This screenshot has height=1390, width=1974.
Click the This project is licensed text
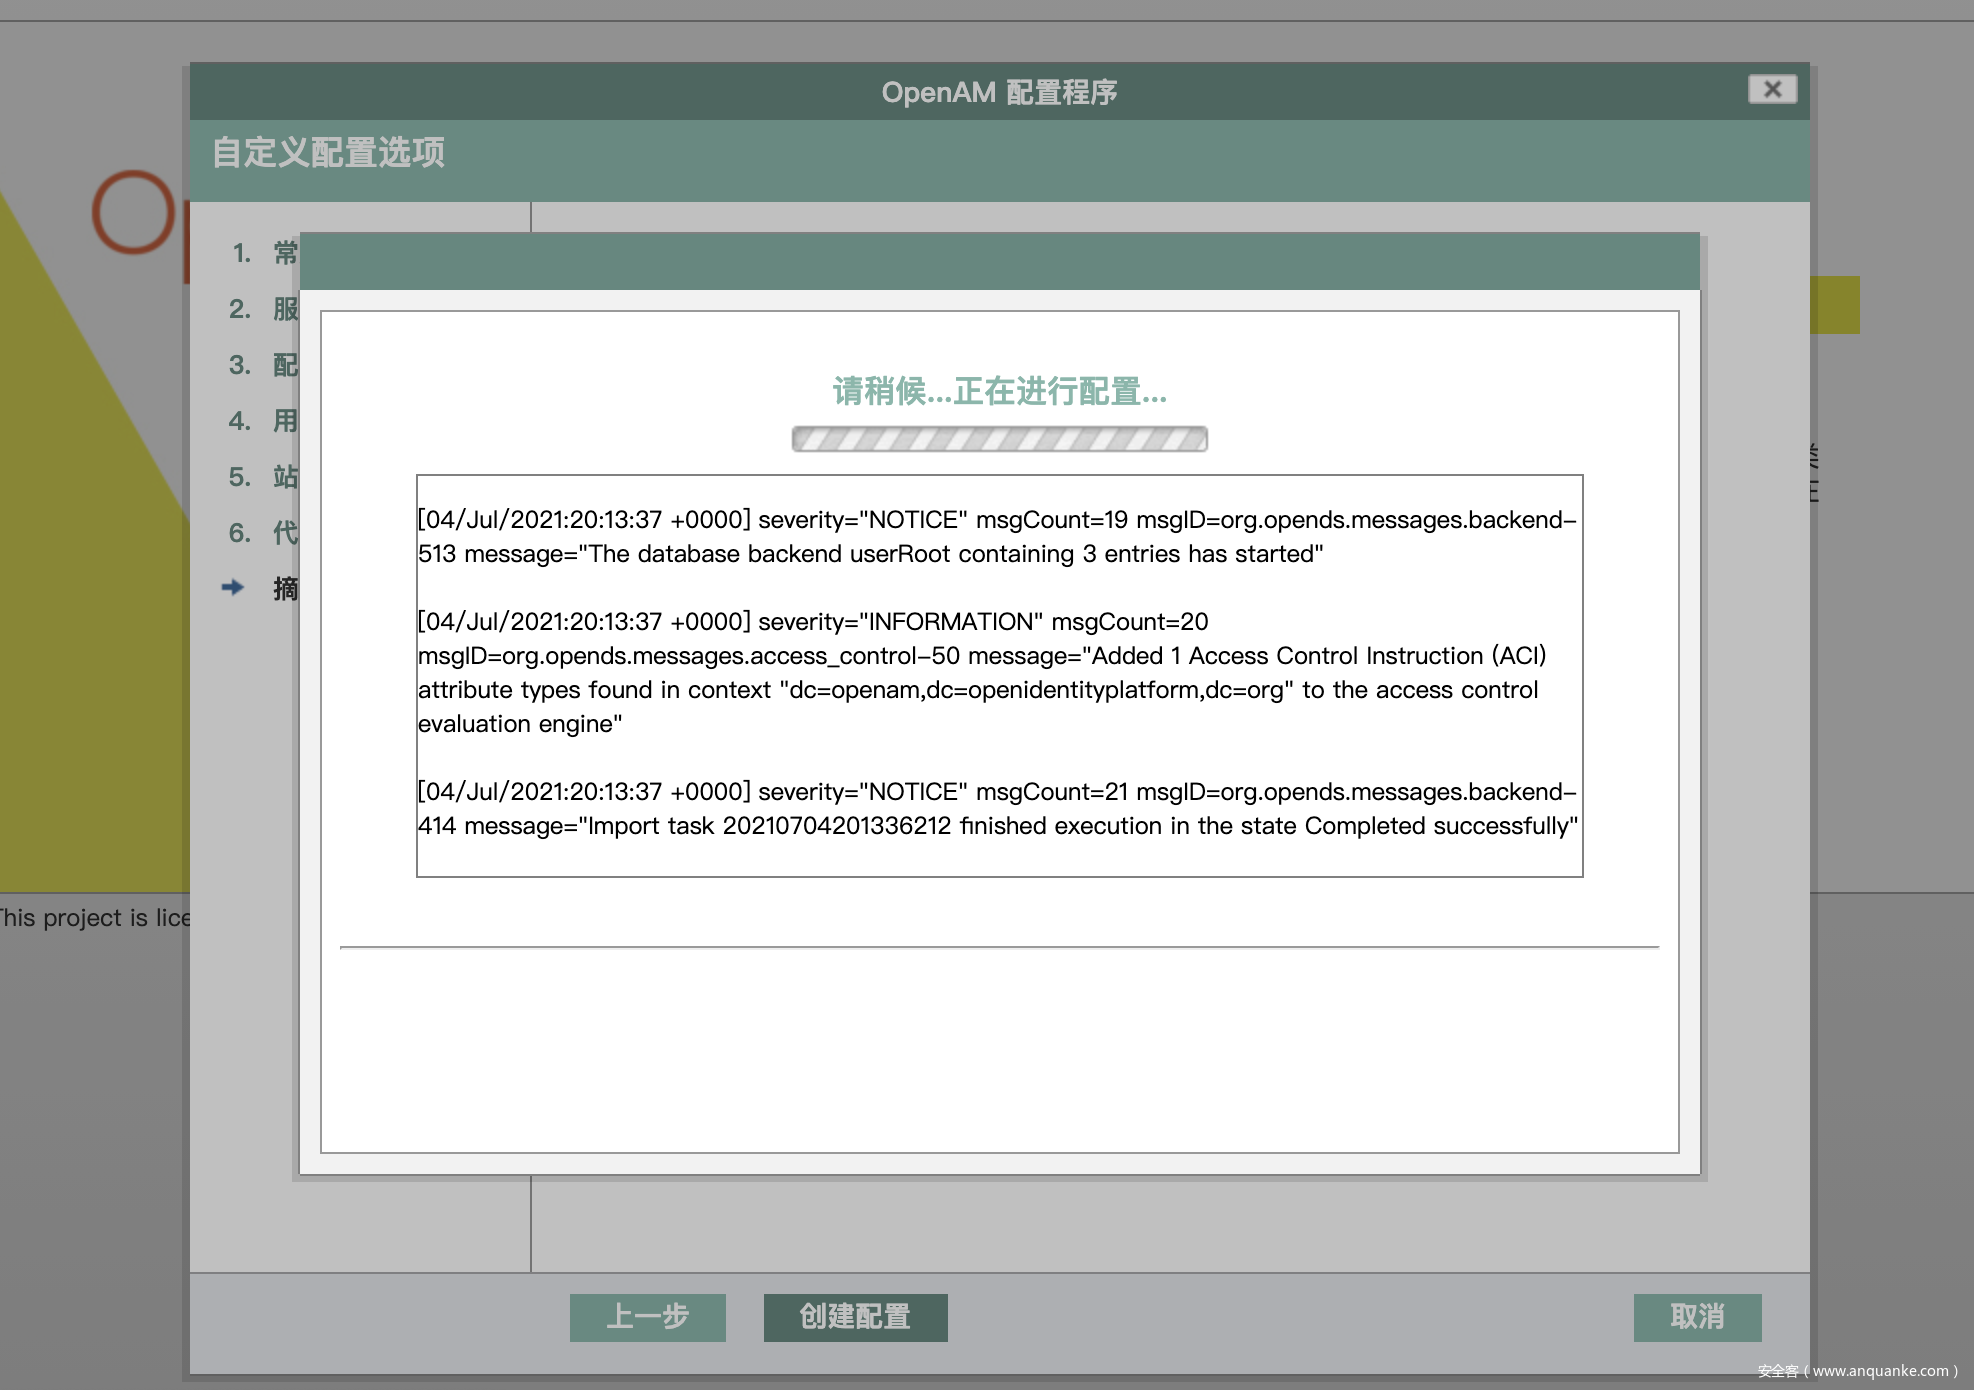95,918
